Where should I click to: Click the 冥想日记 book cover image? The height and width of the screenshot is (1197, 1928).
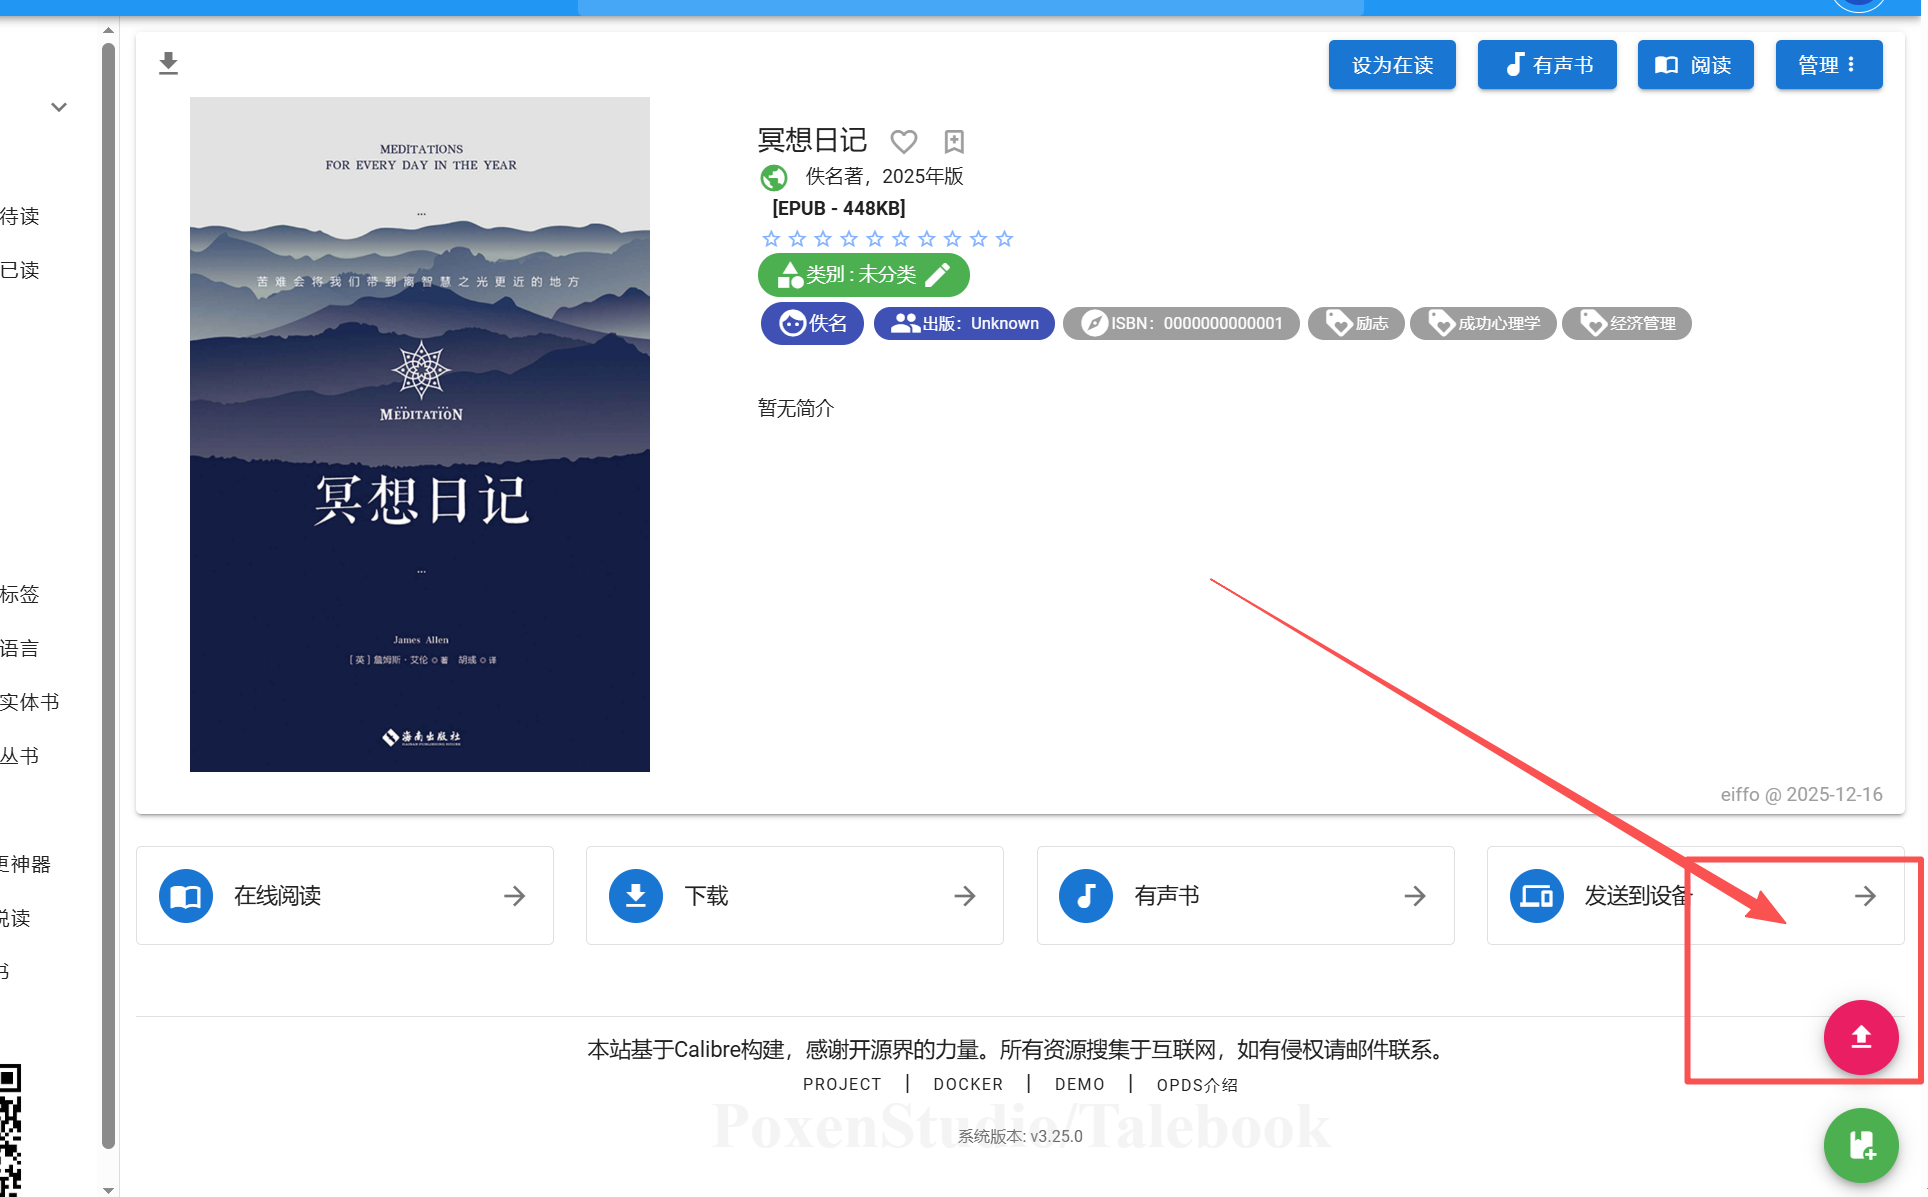pos(420,434)
